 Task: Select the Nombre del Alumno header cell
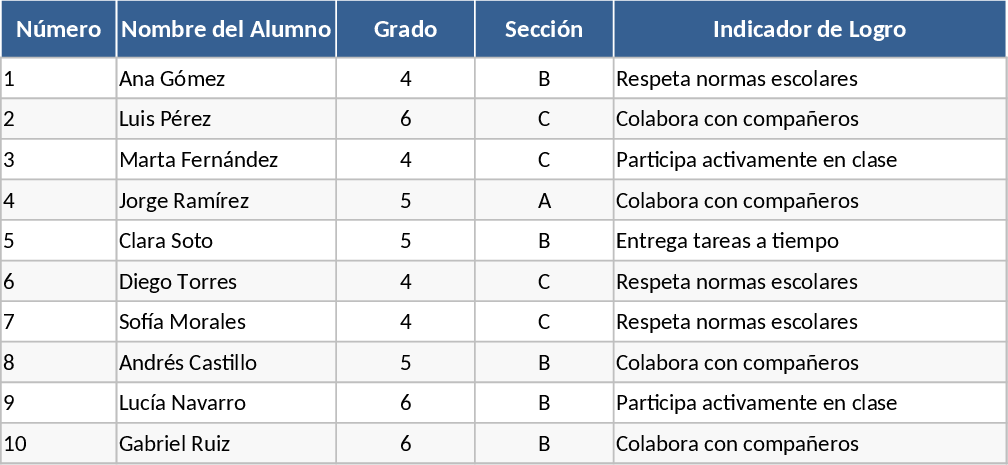click(226, 29)
